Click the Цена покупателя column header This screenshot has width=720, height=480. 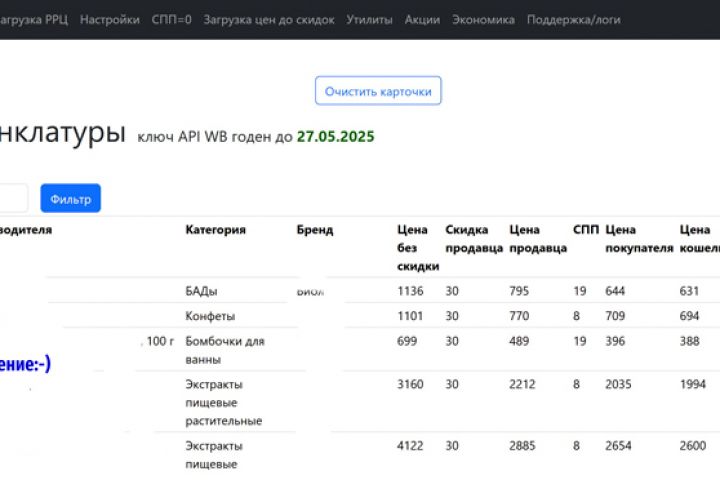pyautogui.click(x=638, y=238)
